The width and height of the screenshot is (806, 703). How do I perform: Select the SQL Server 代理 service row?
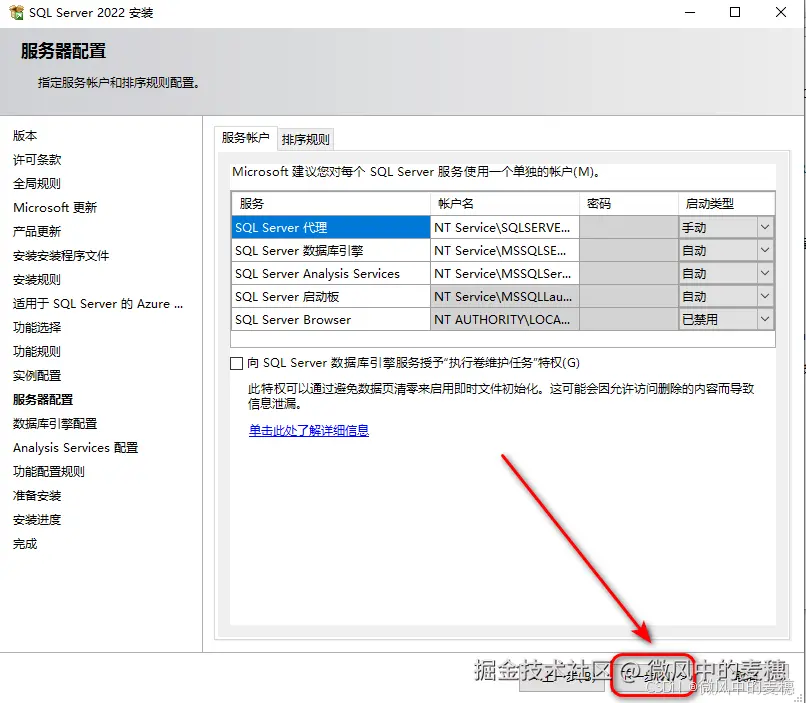[x=331, y=227]
